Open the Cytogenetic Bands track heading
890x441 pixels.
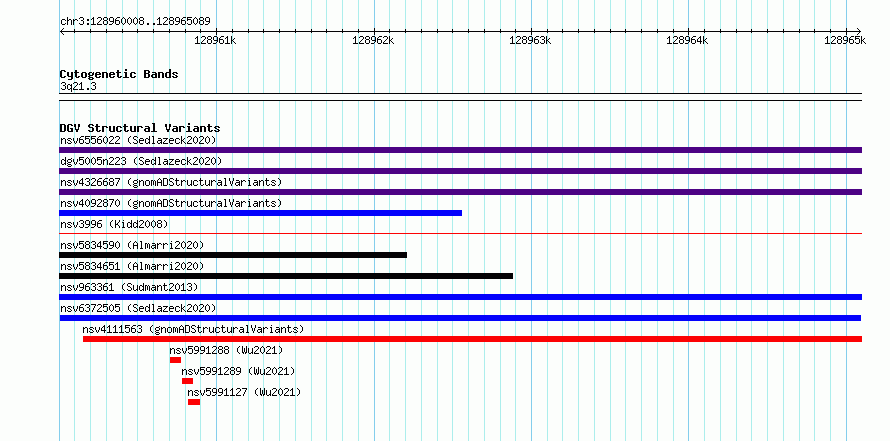click(x=119, y=74)
